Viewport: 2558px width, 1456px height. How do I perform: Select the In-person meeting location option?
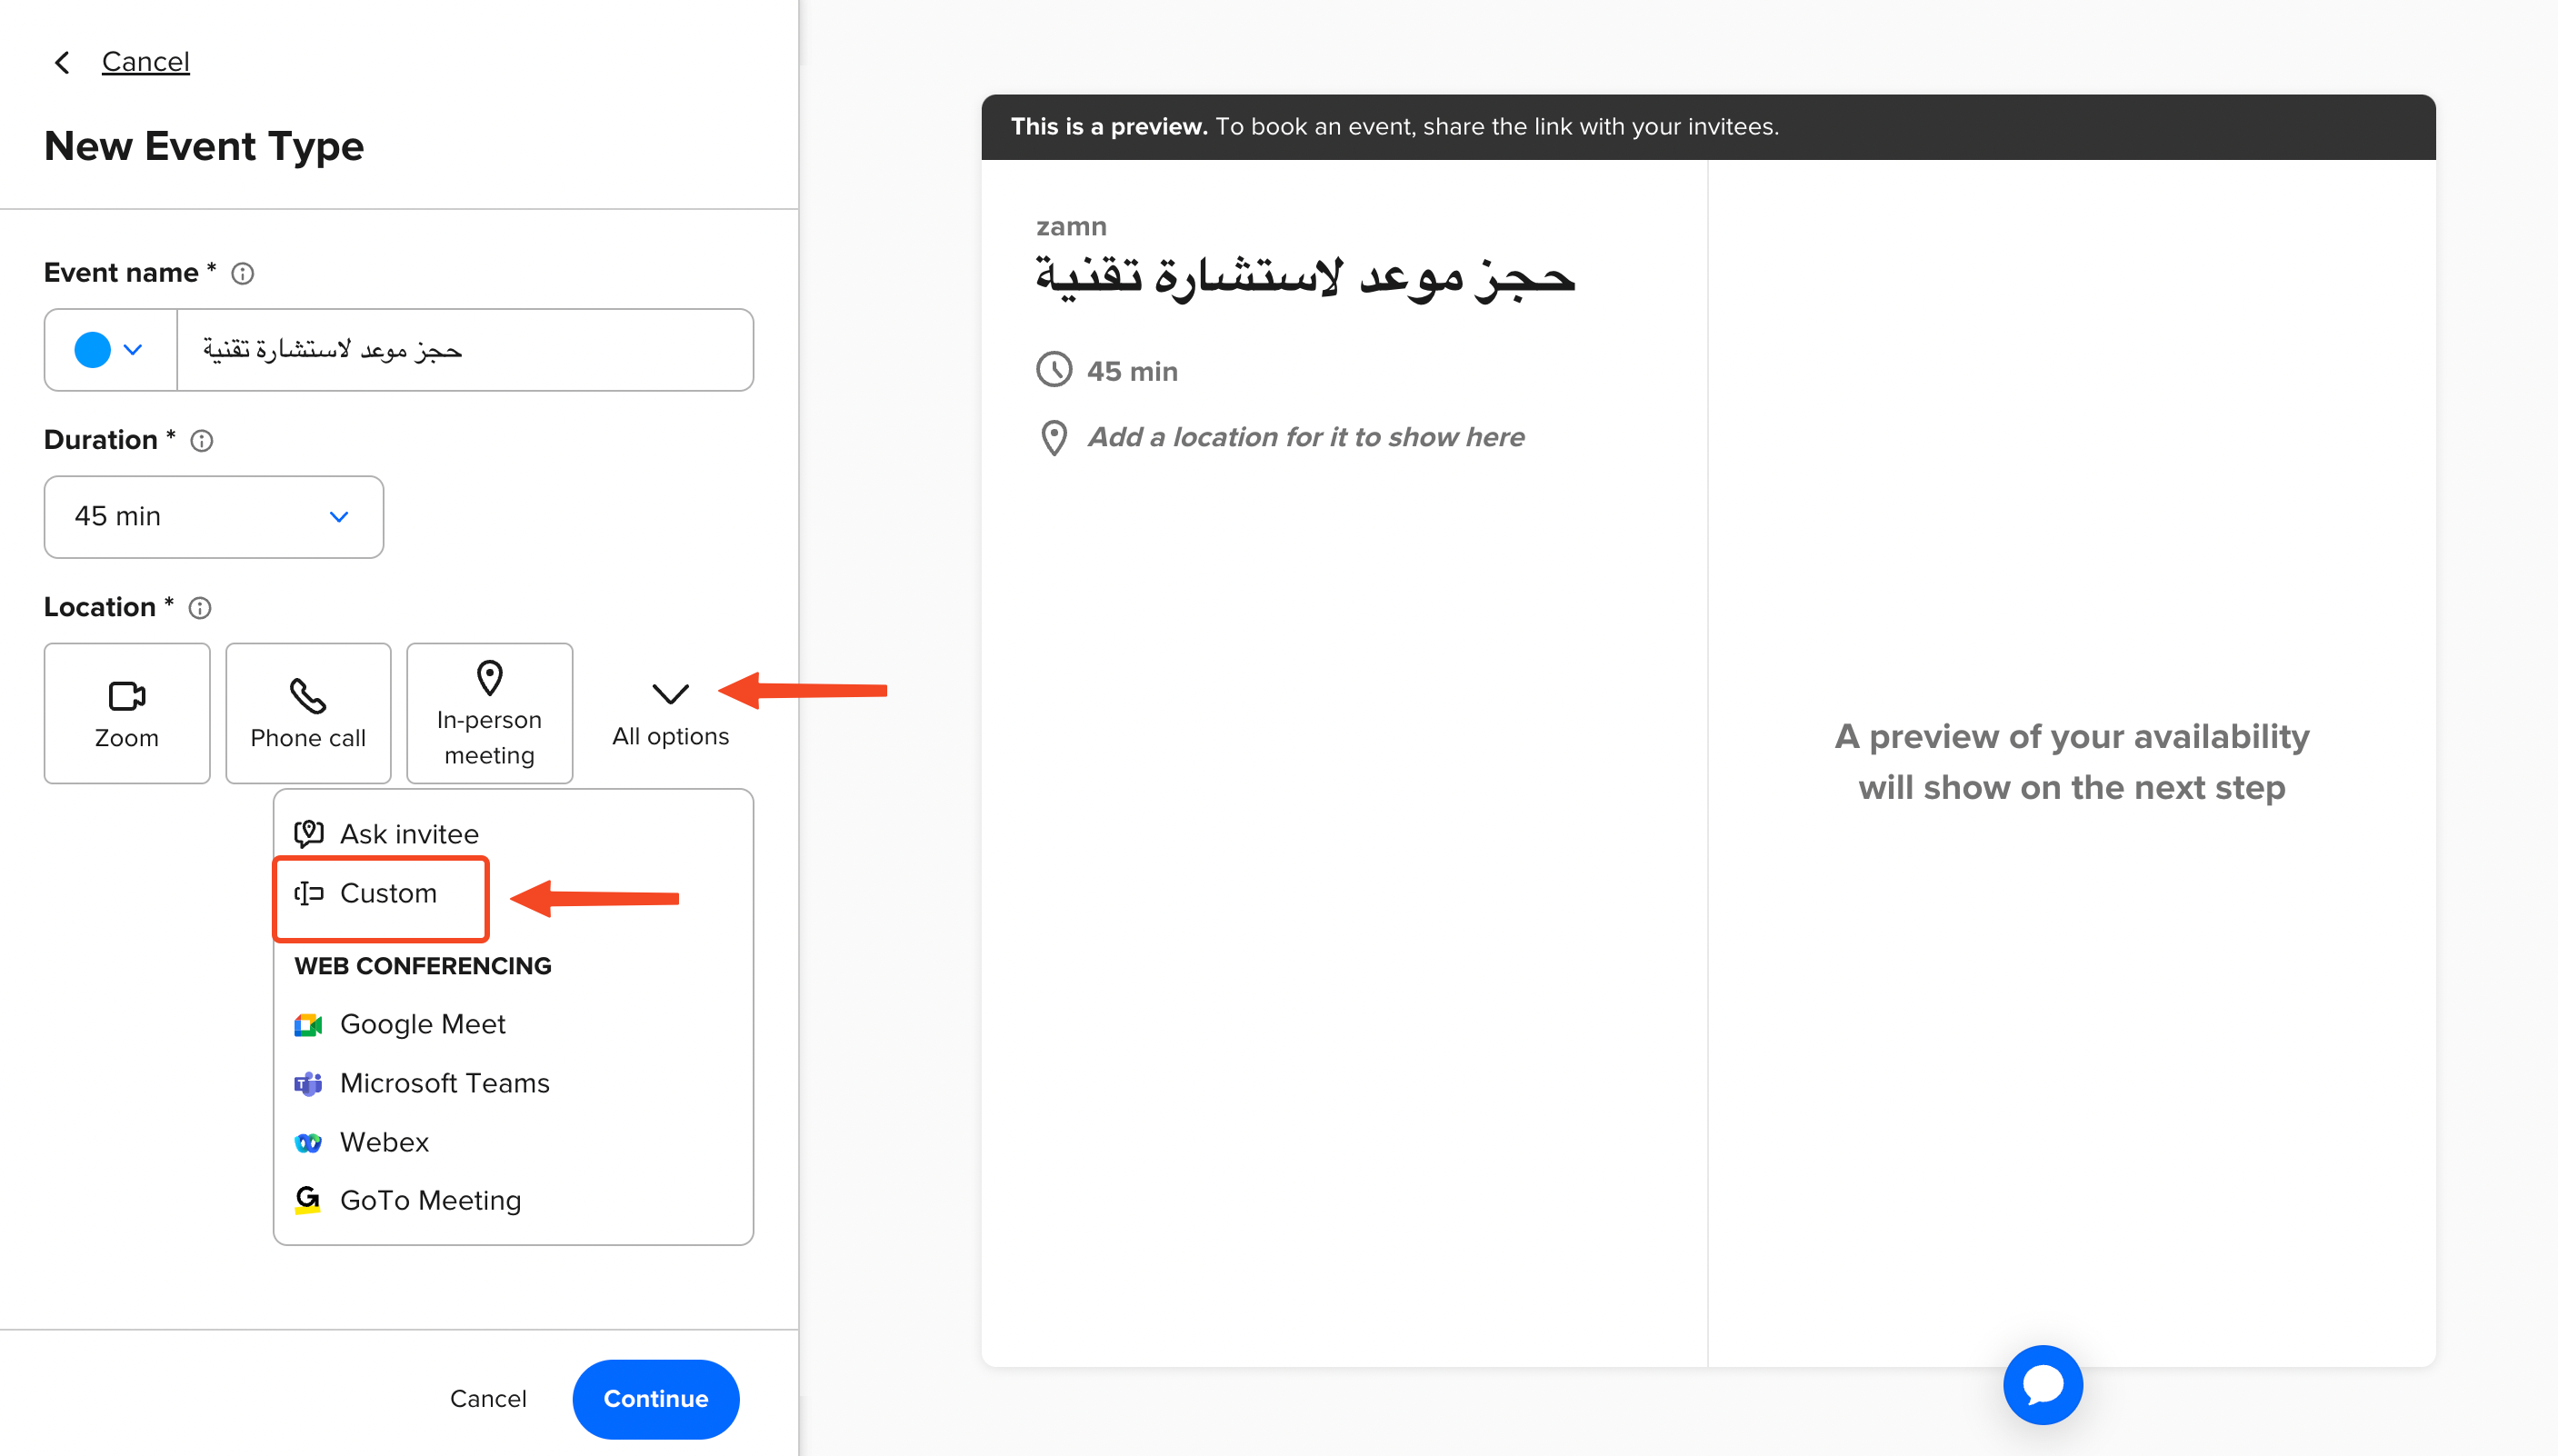coord(489,713)
